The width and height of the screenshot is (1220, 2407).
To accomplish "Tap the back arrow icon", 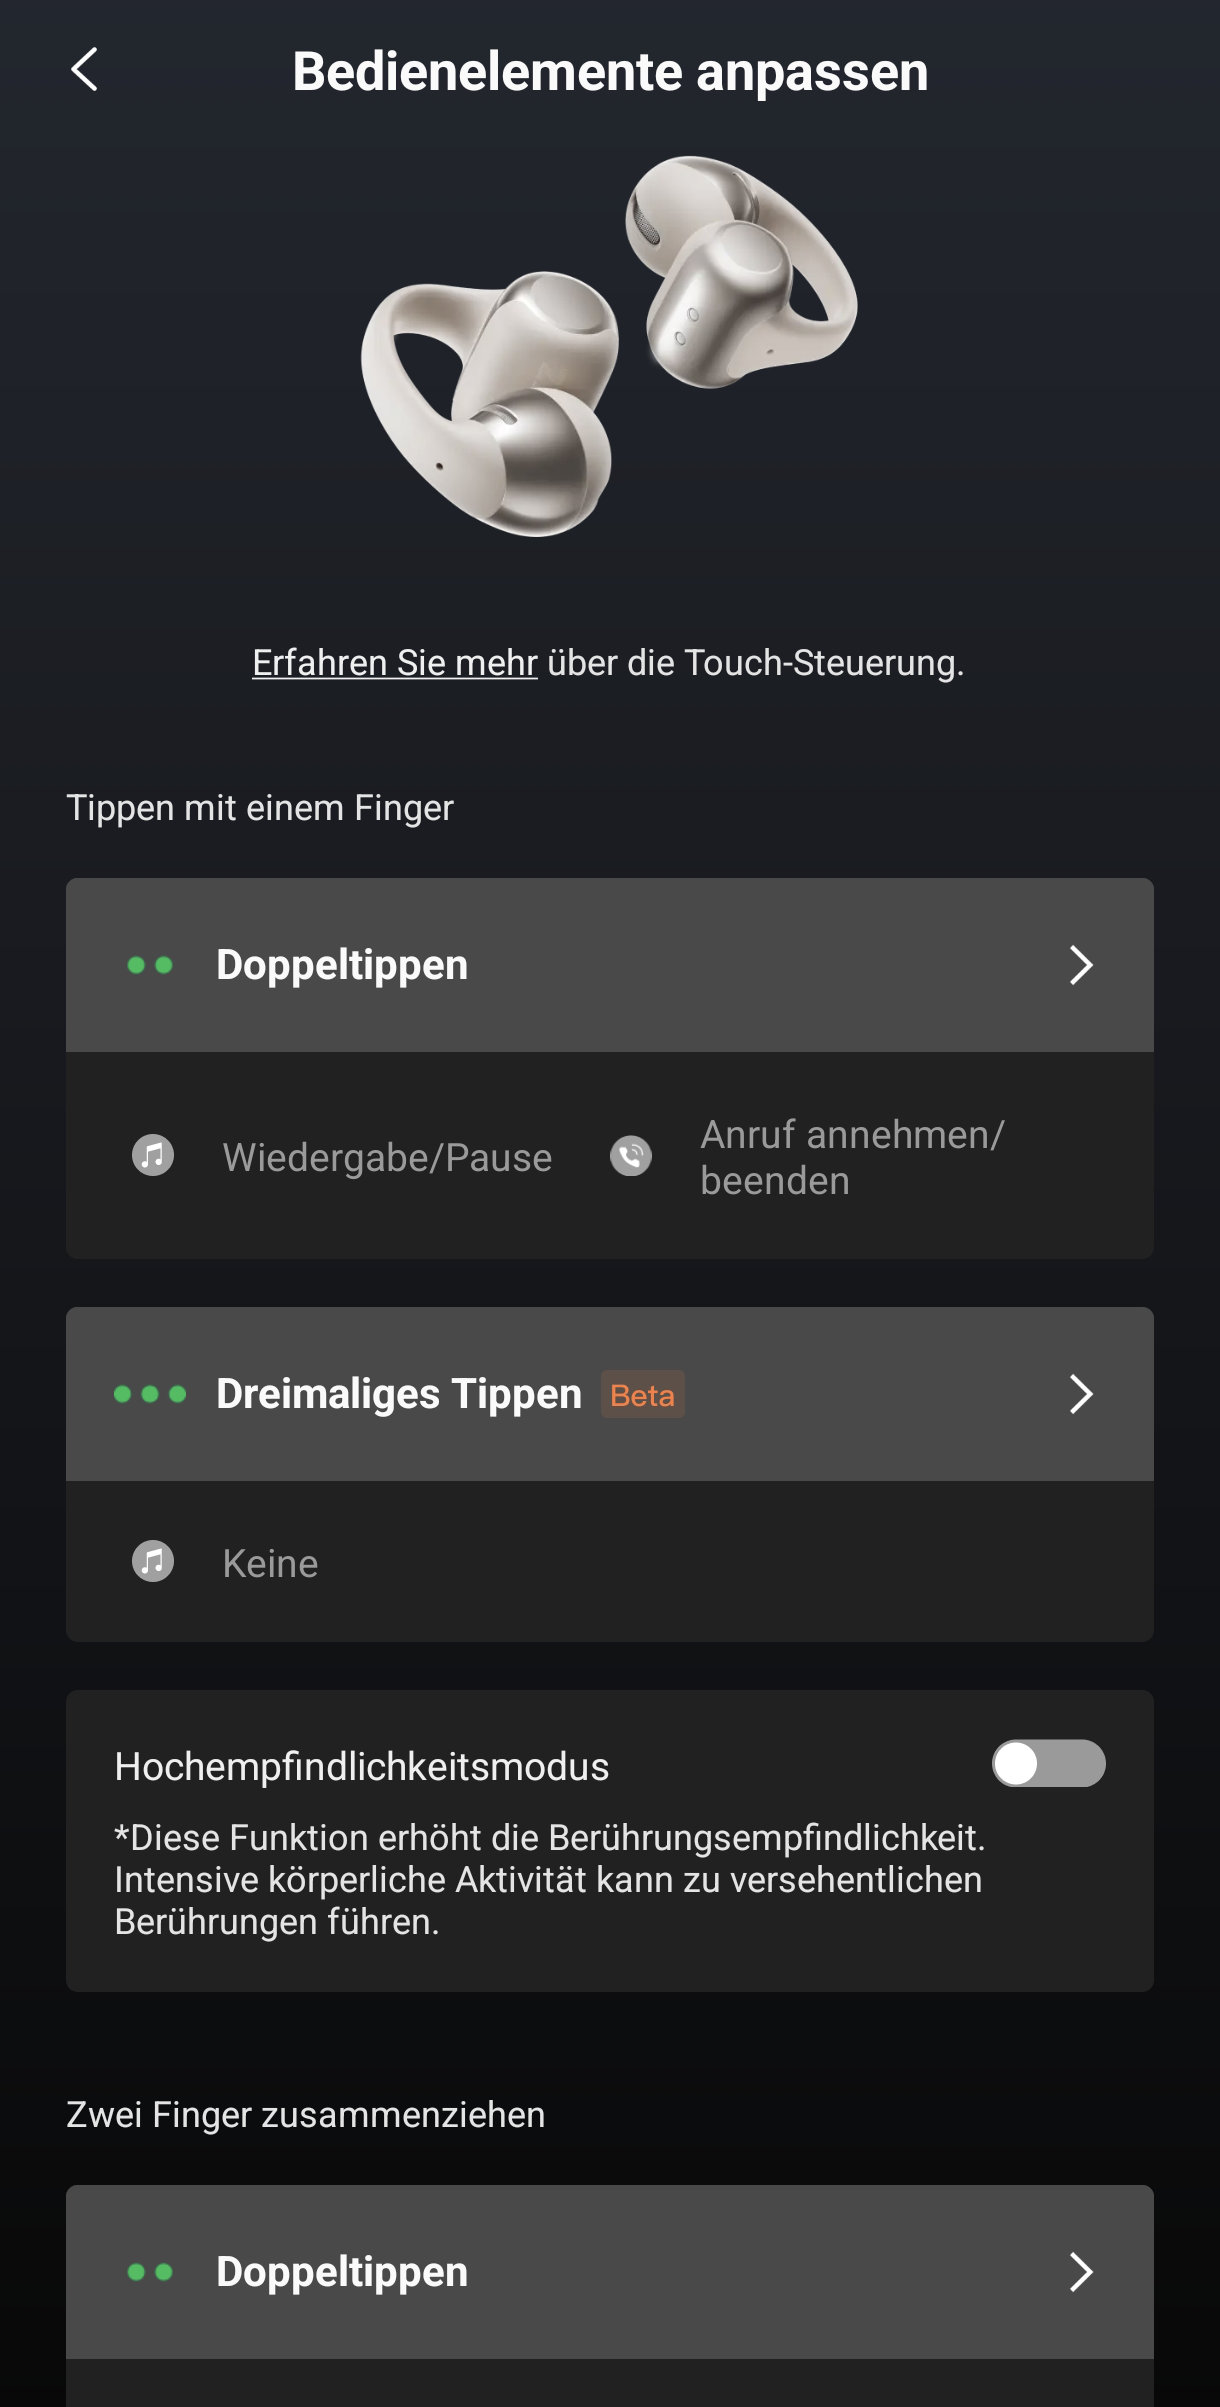I will pos(85,70).
